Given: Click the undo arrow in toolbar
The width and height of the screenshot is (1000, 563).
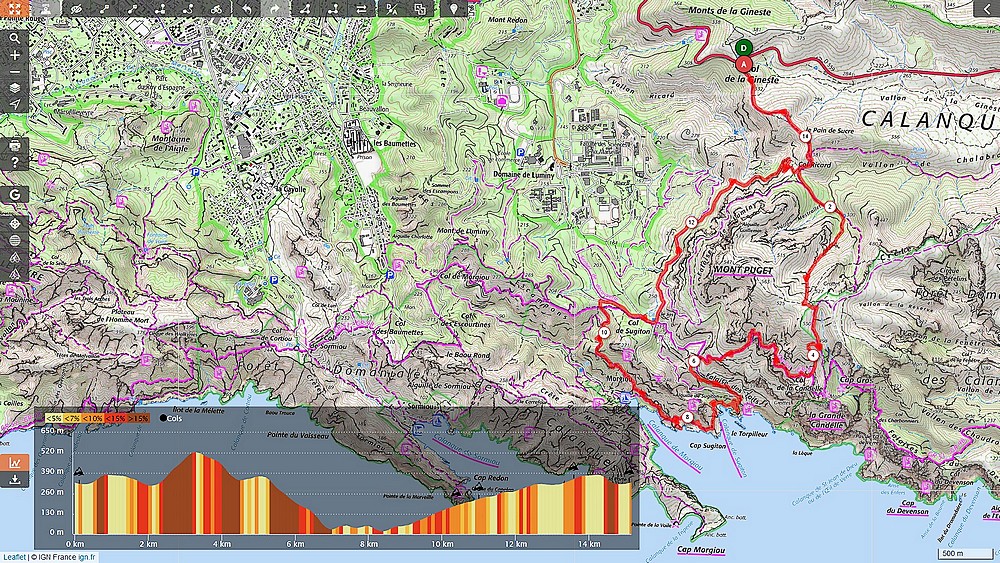Looking at the screenshot, I should 247,8.
